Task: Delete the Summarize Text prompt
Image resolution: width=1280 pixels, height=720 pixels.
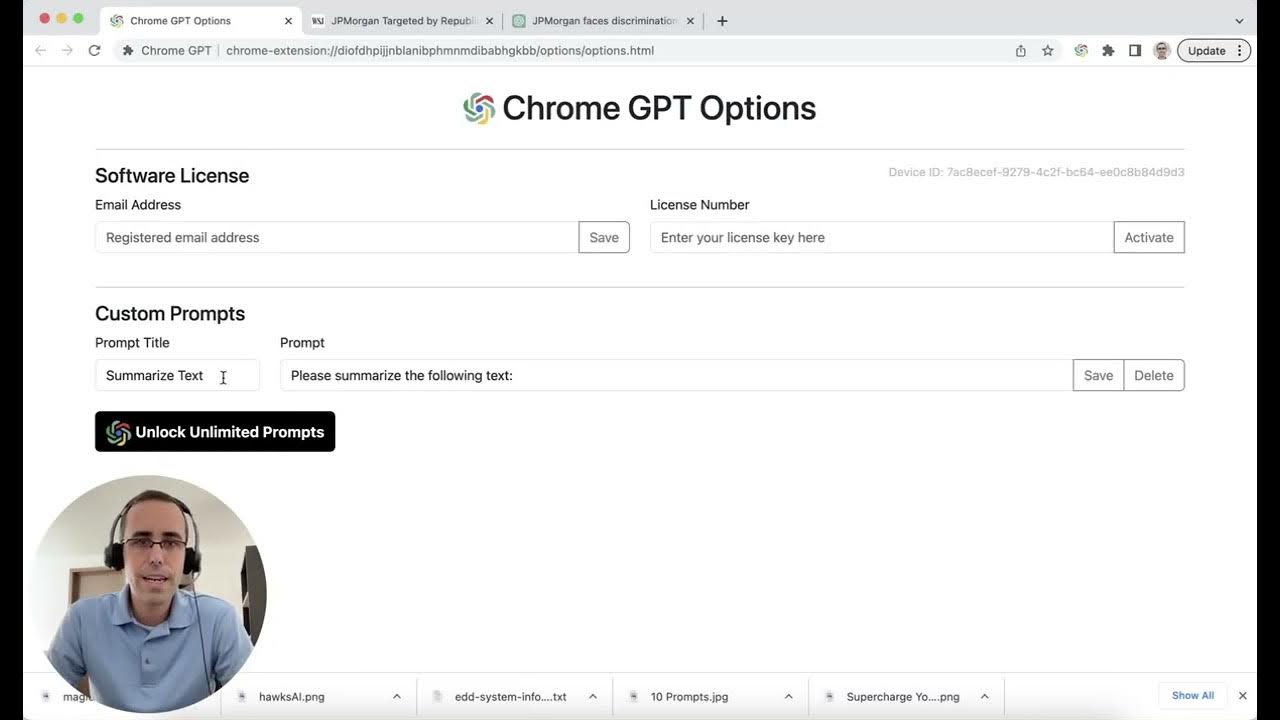Action: (x=1154, y=375)
